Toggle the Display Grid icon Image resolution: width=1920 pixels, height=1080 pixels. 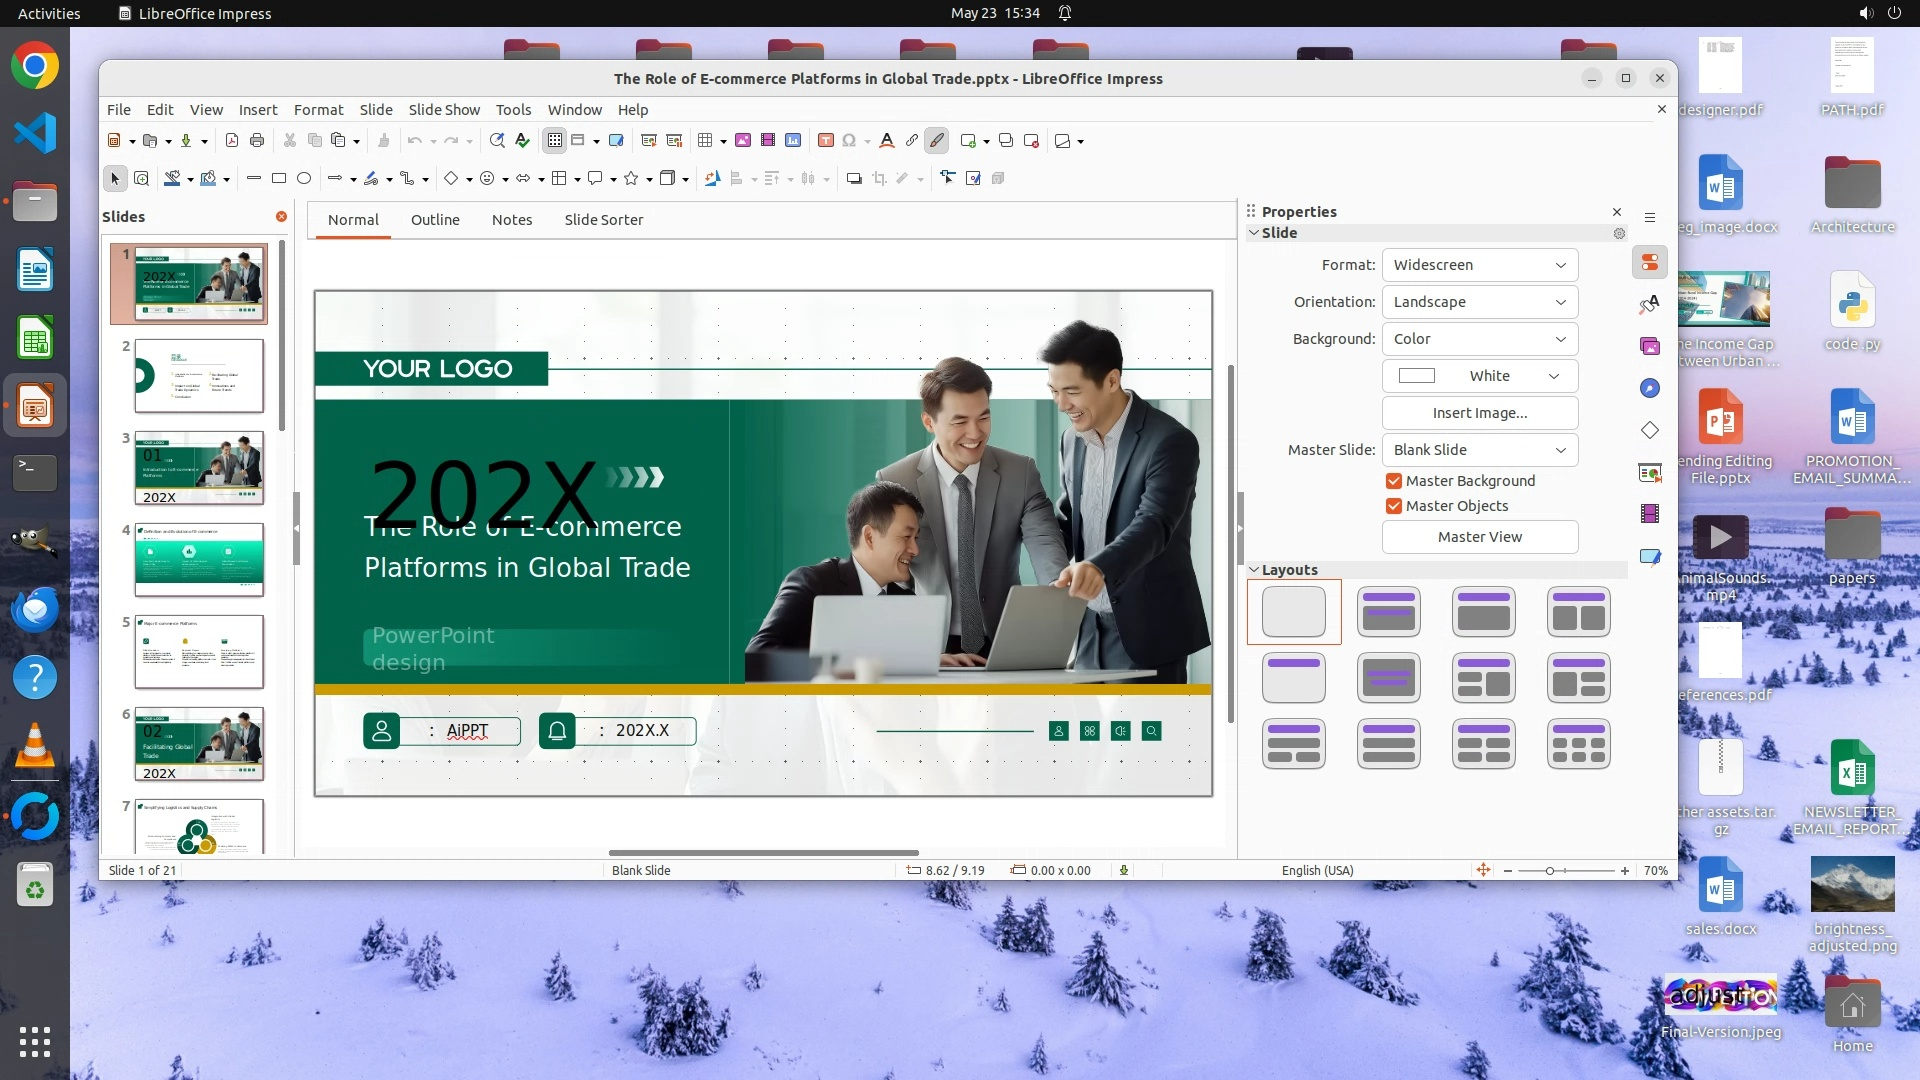555,141
